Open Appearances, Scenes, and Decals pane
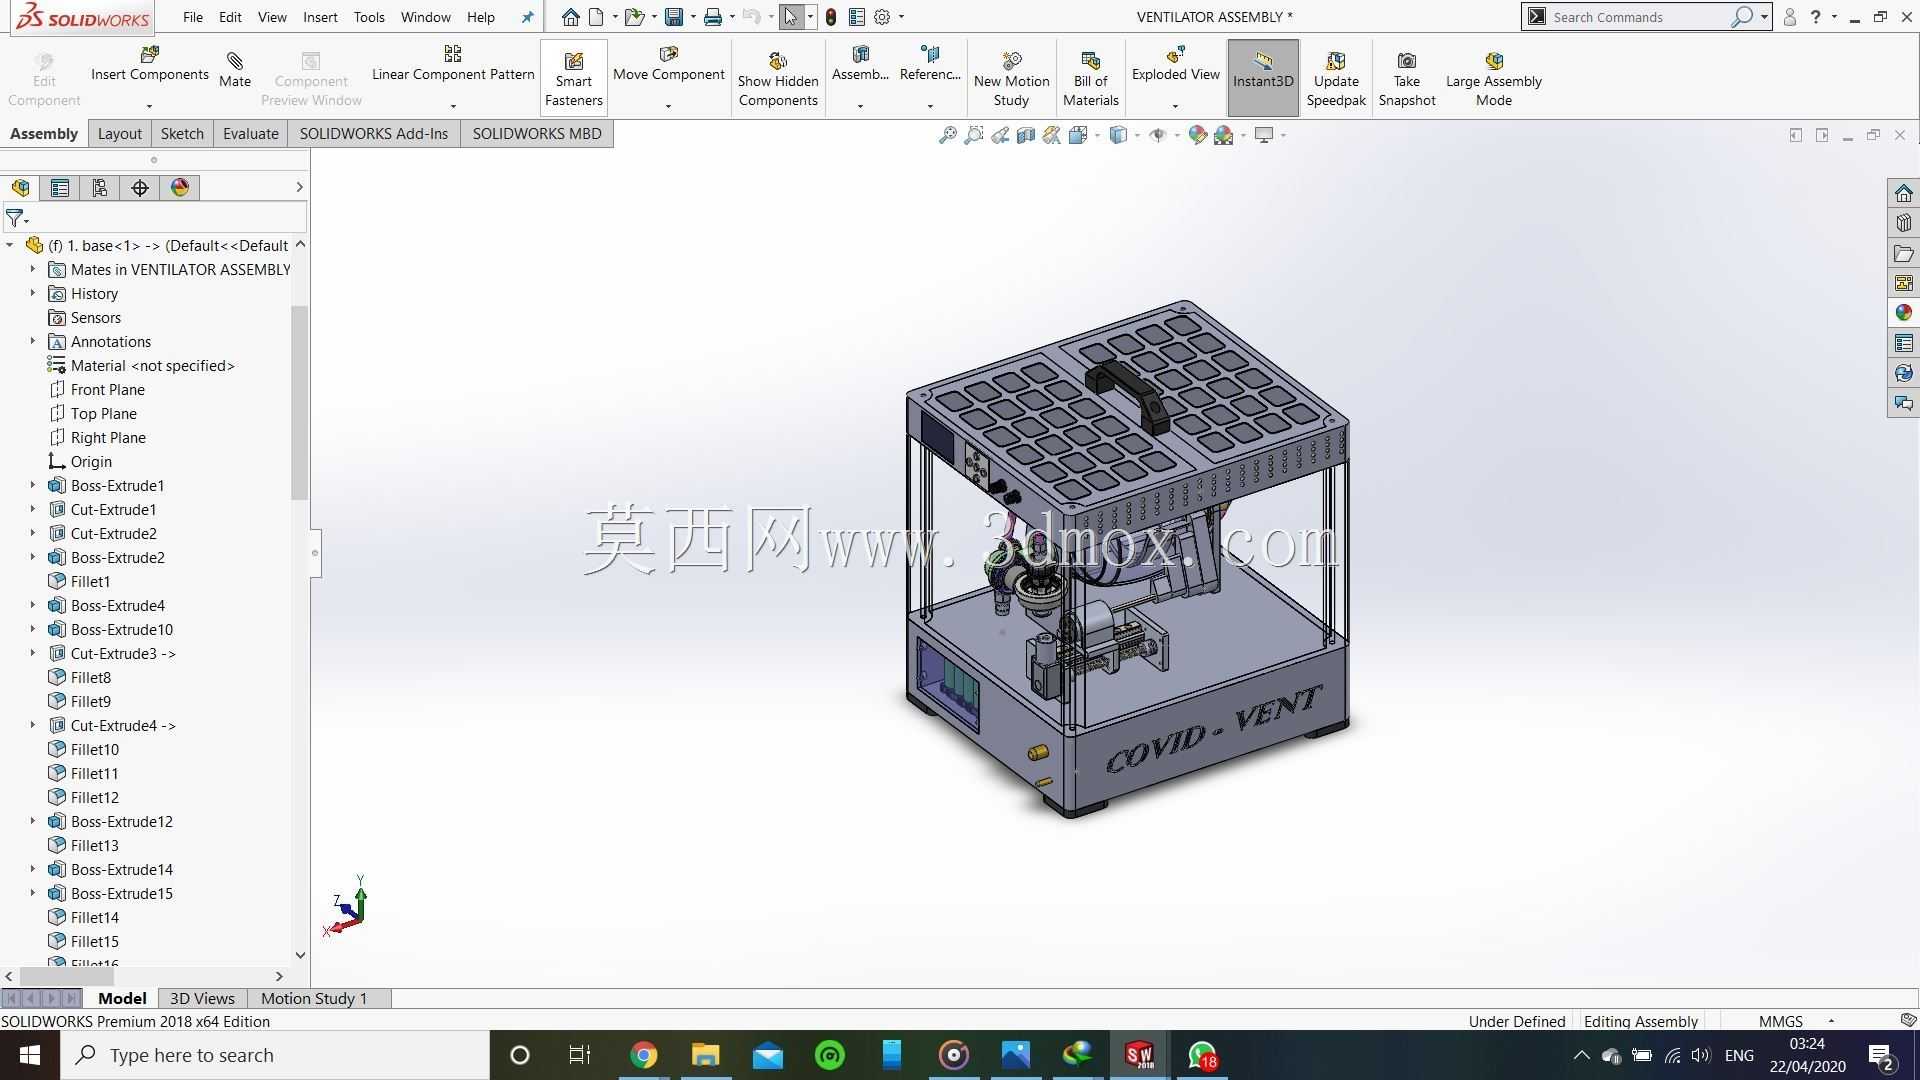This screenshot has height=1080, width=1920. click(x=1903, y=313)
